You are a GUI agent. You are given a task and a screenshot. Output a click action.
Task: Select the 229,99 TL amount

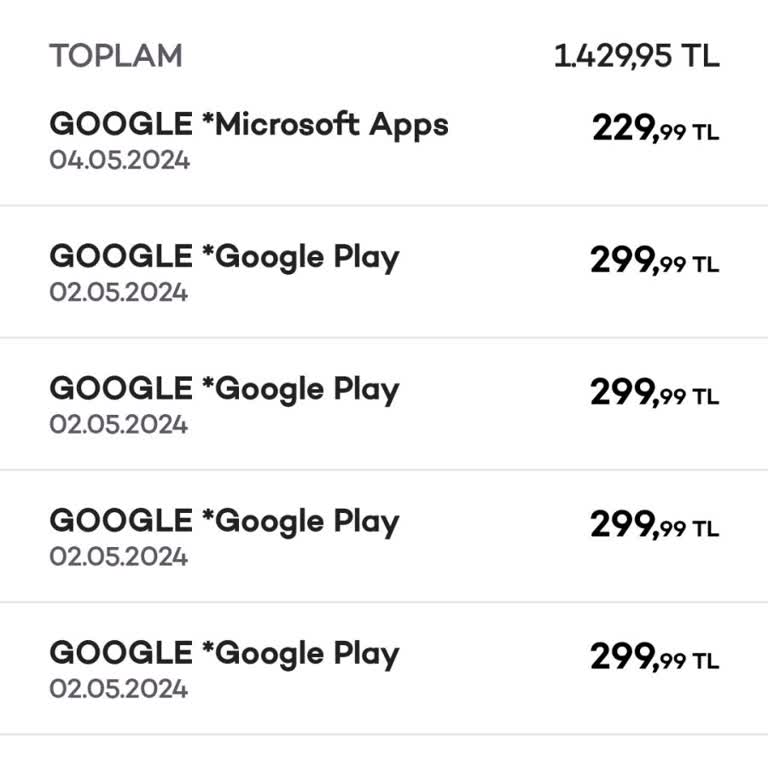654,129
